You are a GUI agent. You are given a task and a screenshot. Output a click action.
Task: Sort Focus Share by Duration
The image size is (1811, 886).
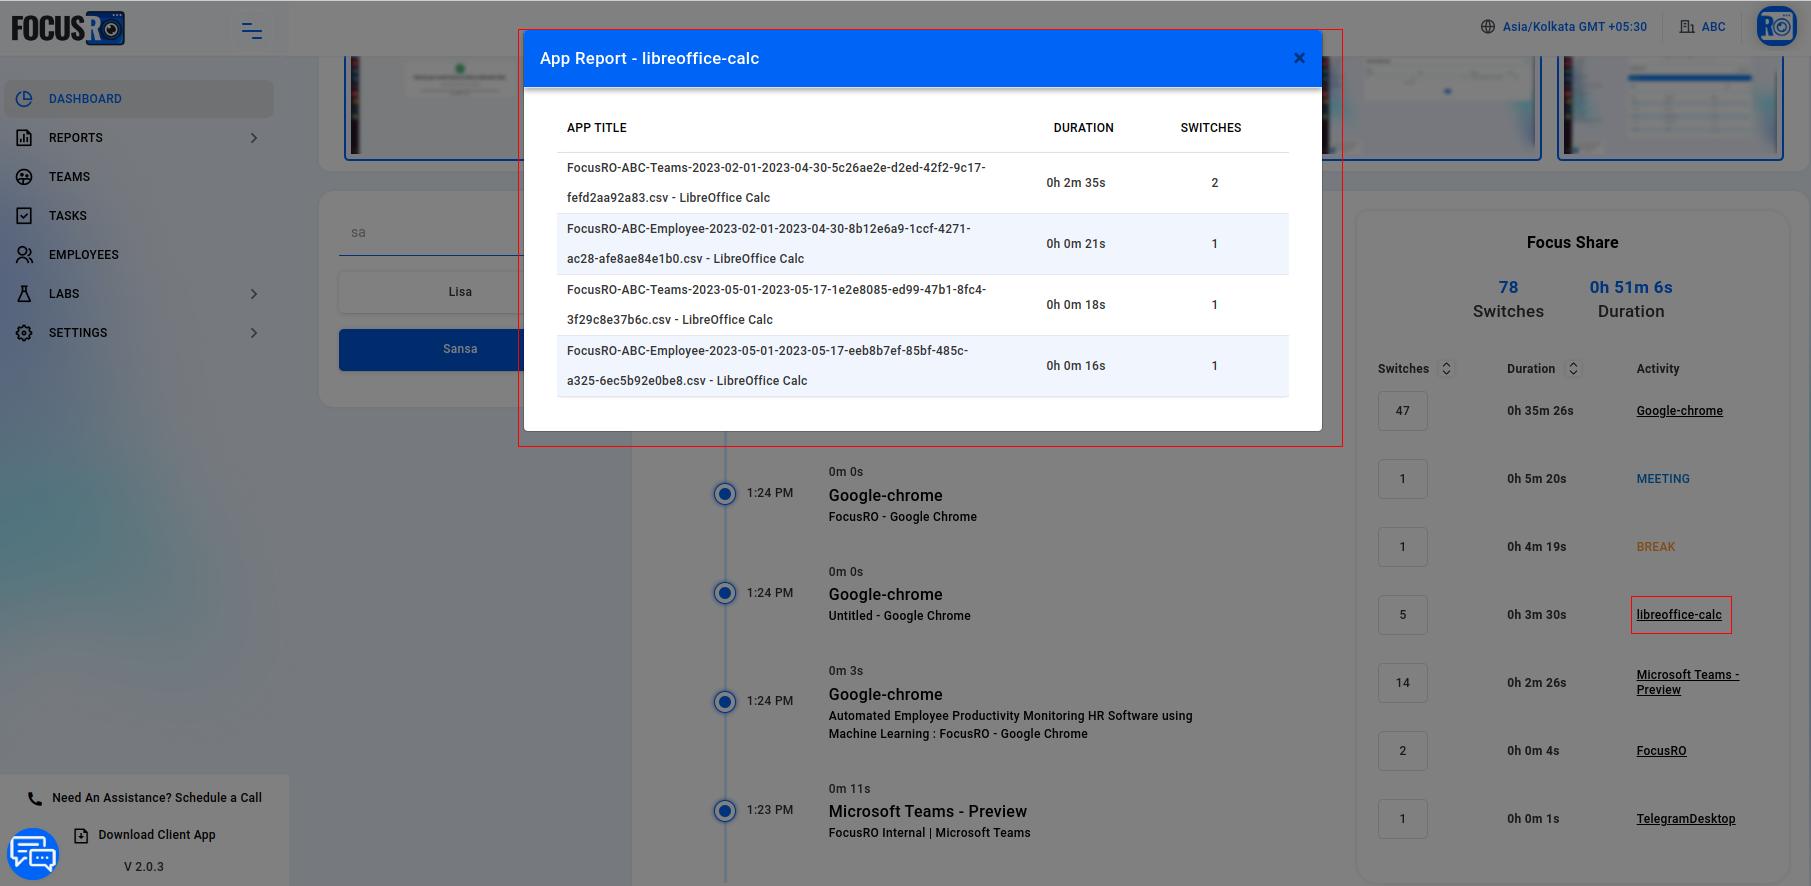point(1573,369)
